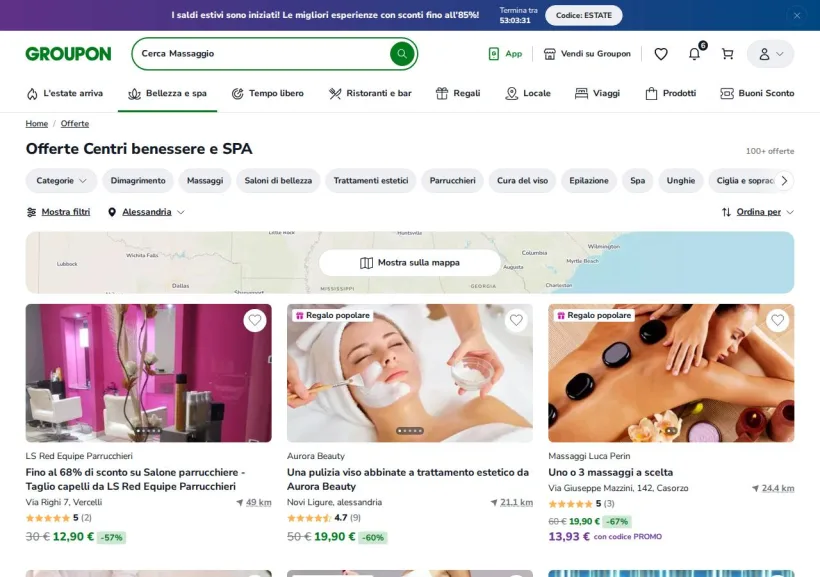
Task: Favorite the Massaggi Luca Perin deal
Action: click(778, 320)
